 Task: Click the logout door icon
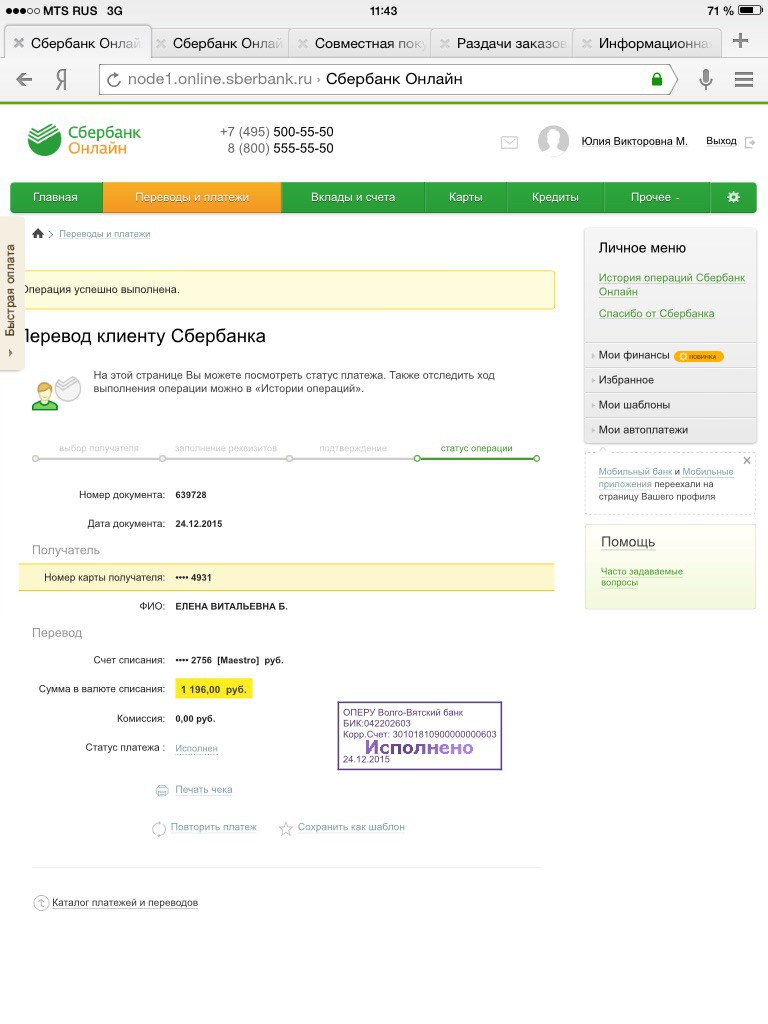(x=750, y=142)
